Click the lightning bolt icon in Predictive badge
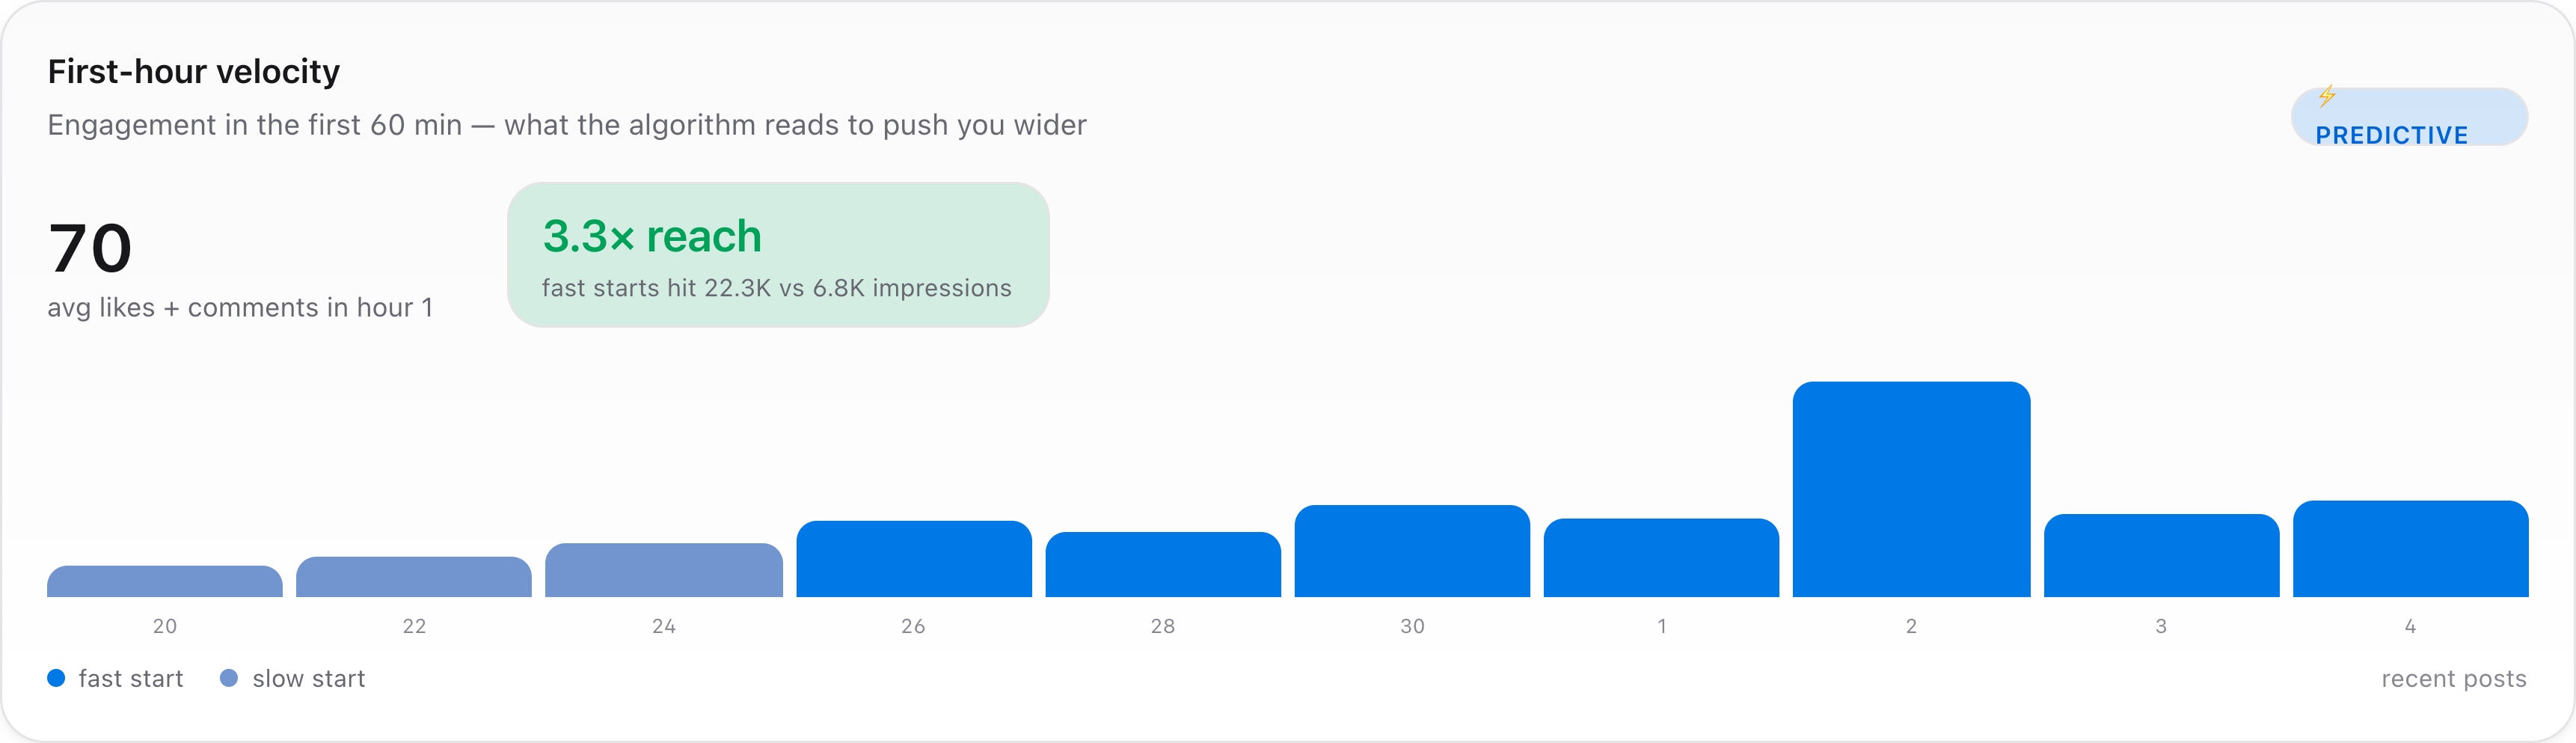Viewport: 2576px width, 743px height. click(2327, 96)
